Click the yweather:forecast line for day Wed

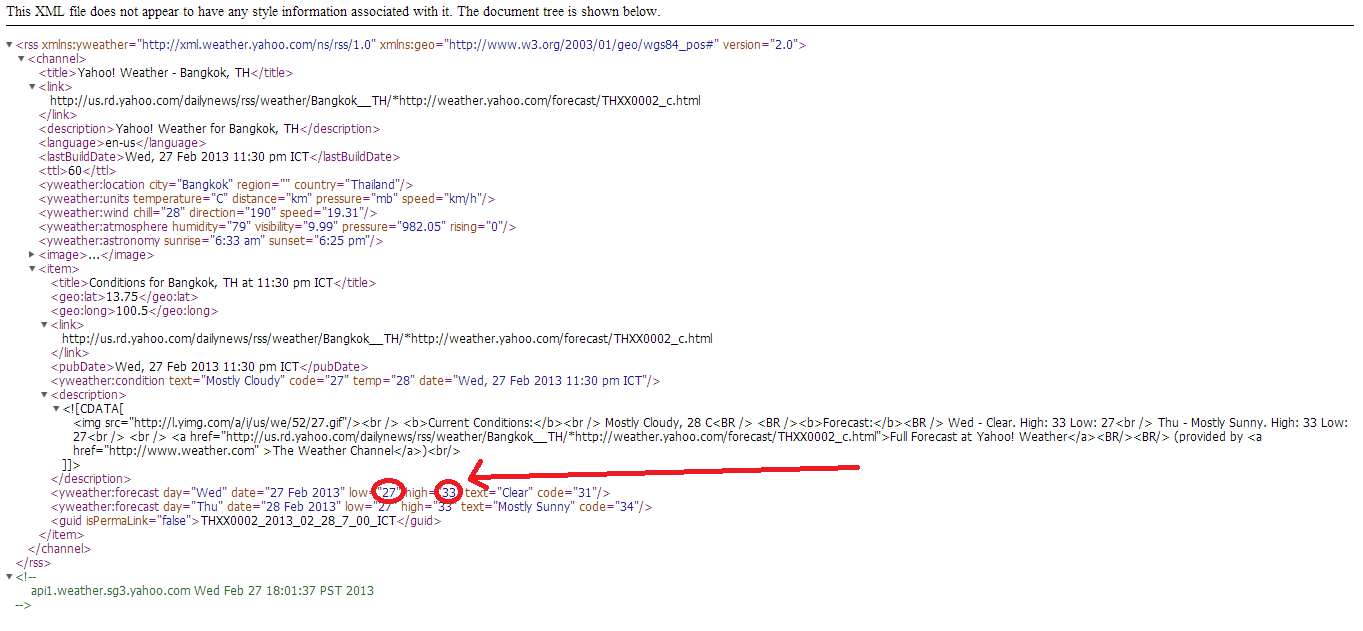point(330,493)
